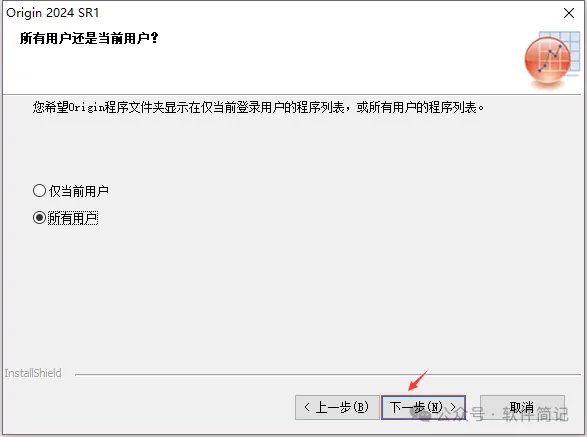Click the right chevron on 下一步 button
Viewport: 587px width, 437px height.
click(x=453, y=407)
